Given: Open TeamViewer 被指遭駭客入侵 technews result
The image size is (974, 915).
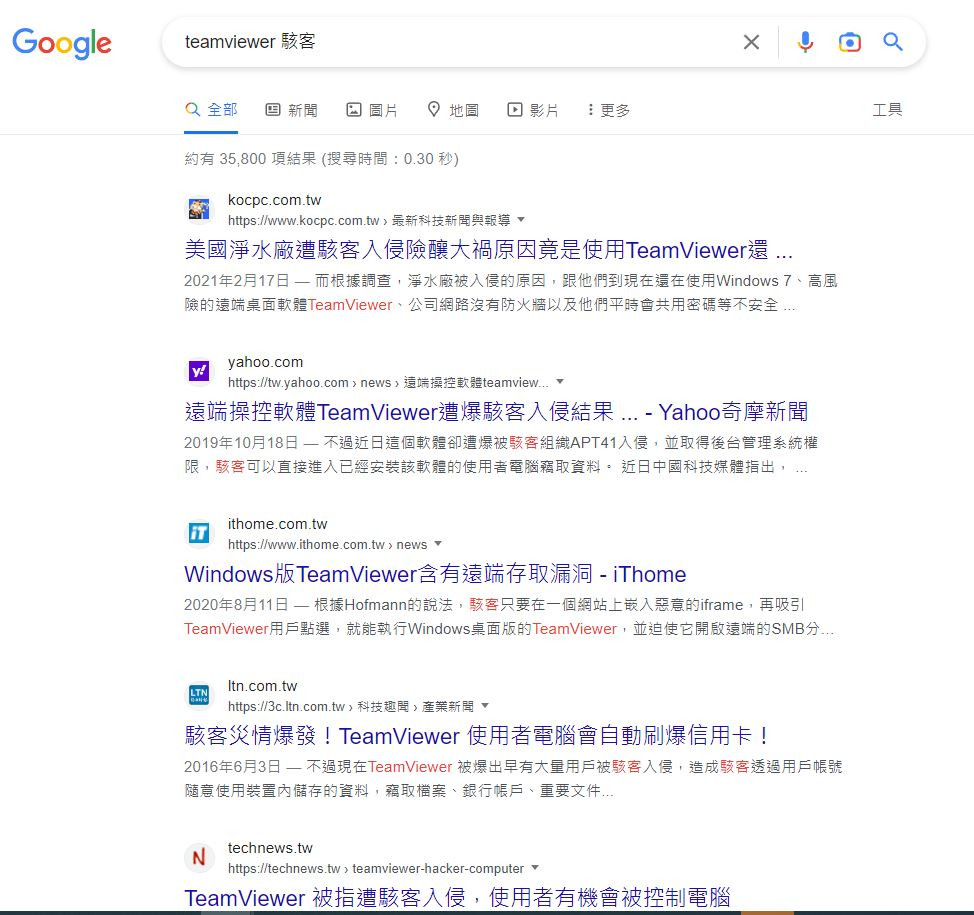Looking at the screenshot, I should (x=457, y=898).
